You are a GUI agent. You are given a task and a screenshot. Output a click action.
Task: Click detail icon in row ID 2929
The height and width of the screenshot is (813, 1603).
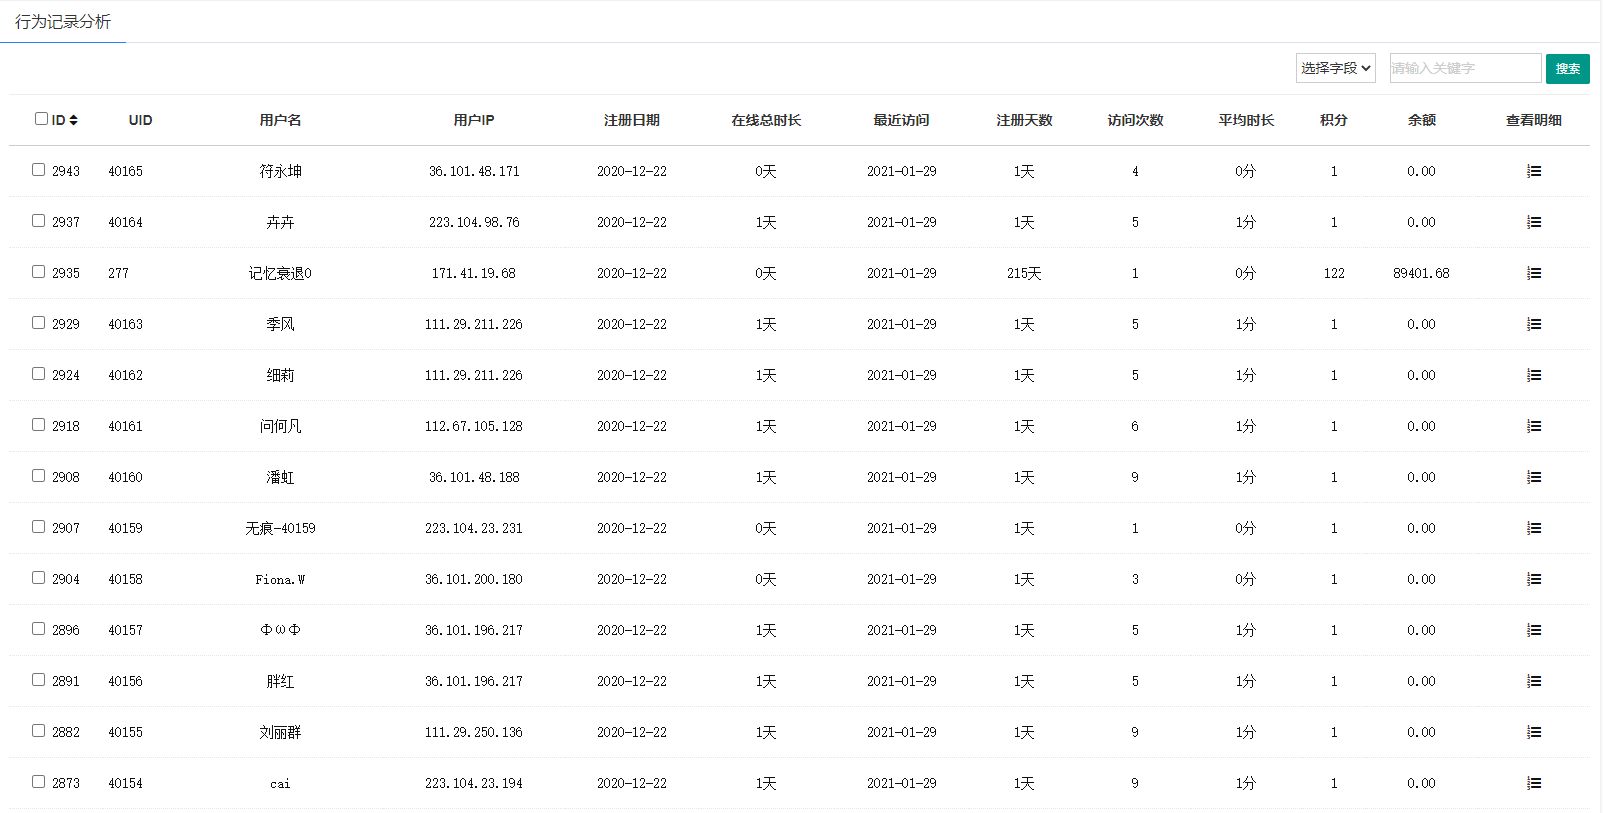pyautogui.click(x=1533, y=324)
